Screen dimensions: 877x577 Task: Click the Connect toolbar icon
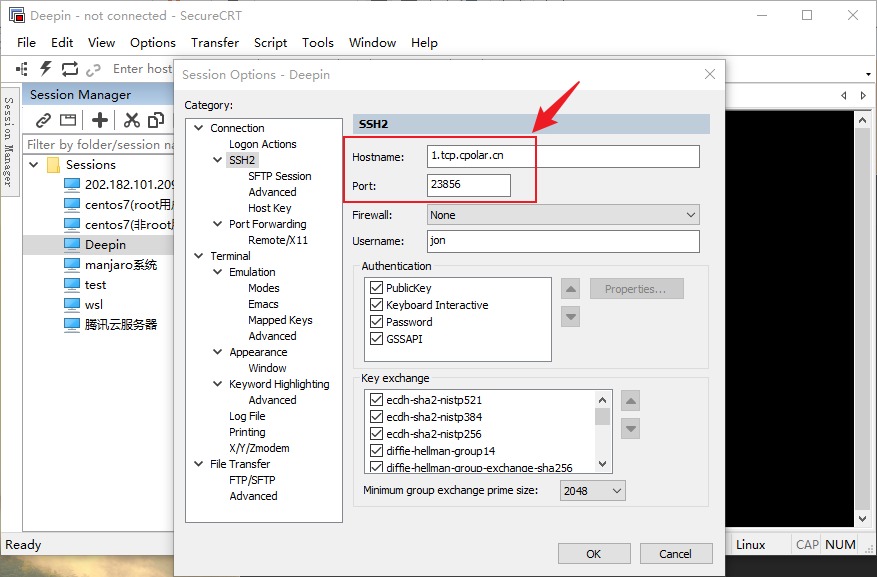(22, 69)
